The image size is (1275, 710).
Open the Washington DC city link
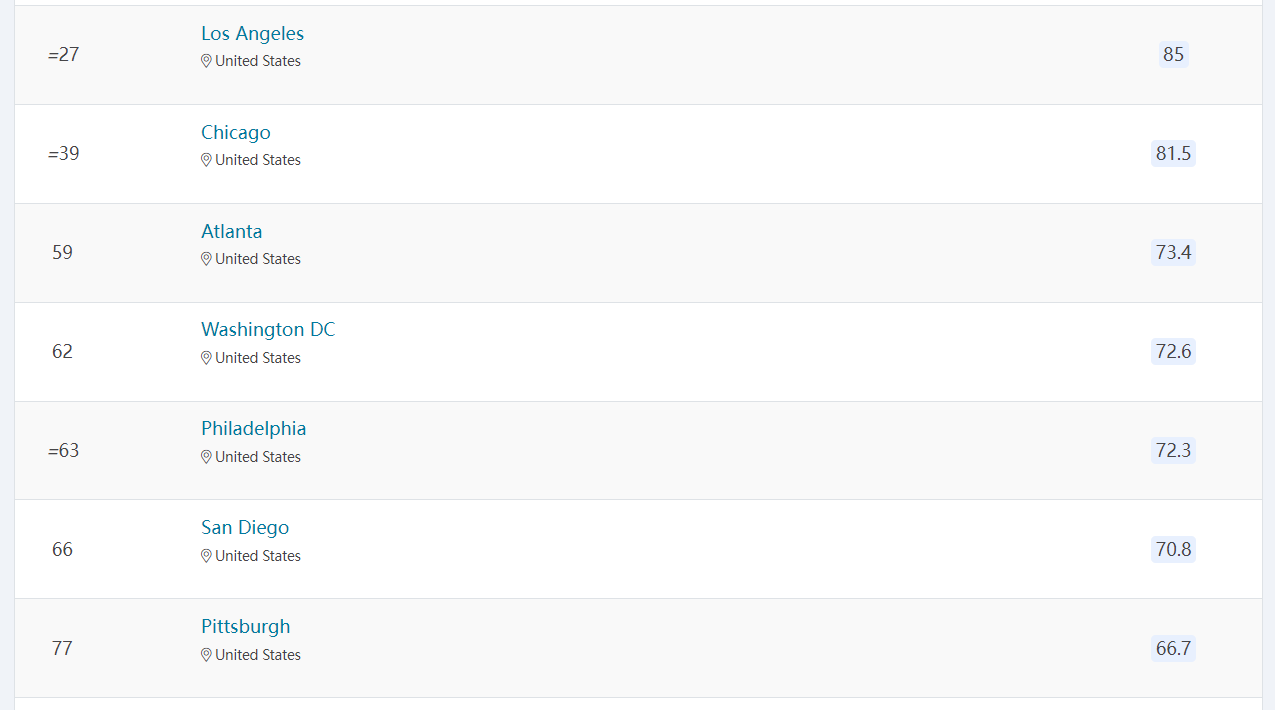(268, 330)
